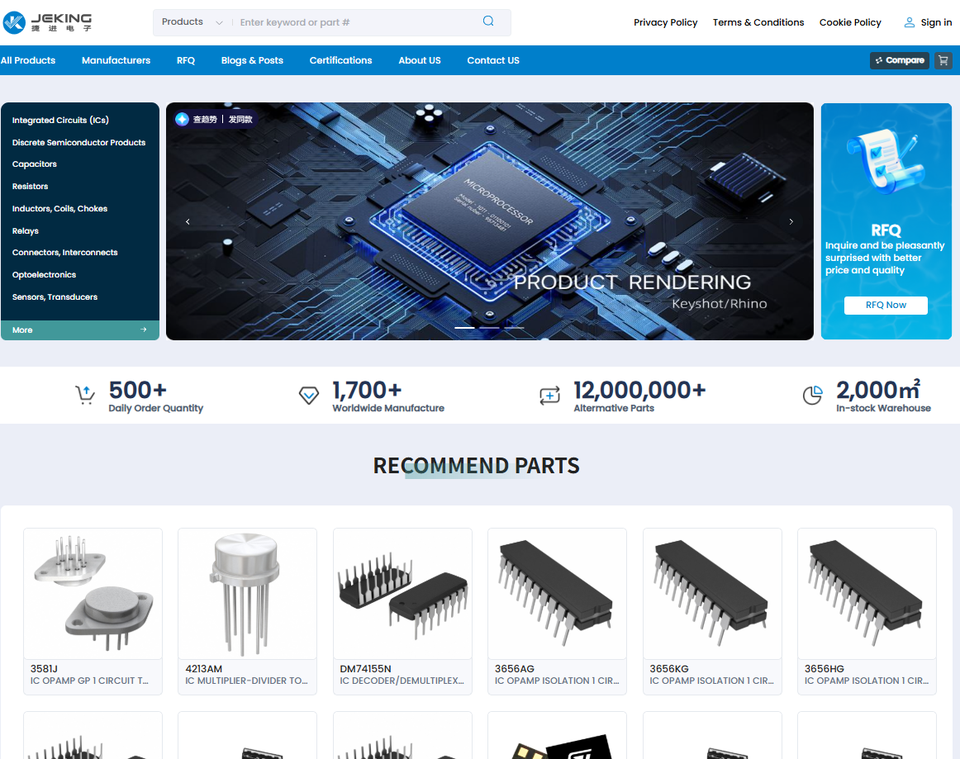960x759 pixels.
Task: Click the Alternative Parts swap icon
Action: (550, 395)
